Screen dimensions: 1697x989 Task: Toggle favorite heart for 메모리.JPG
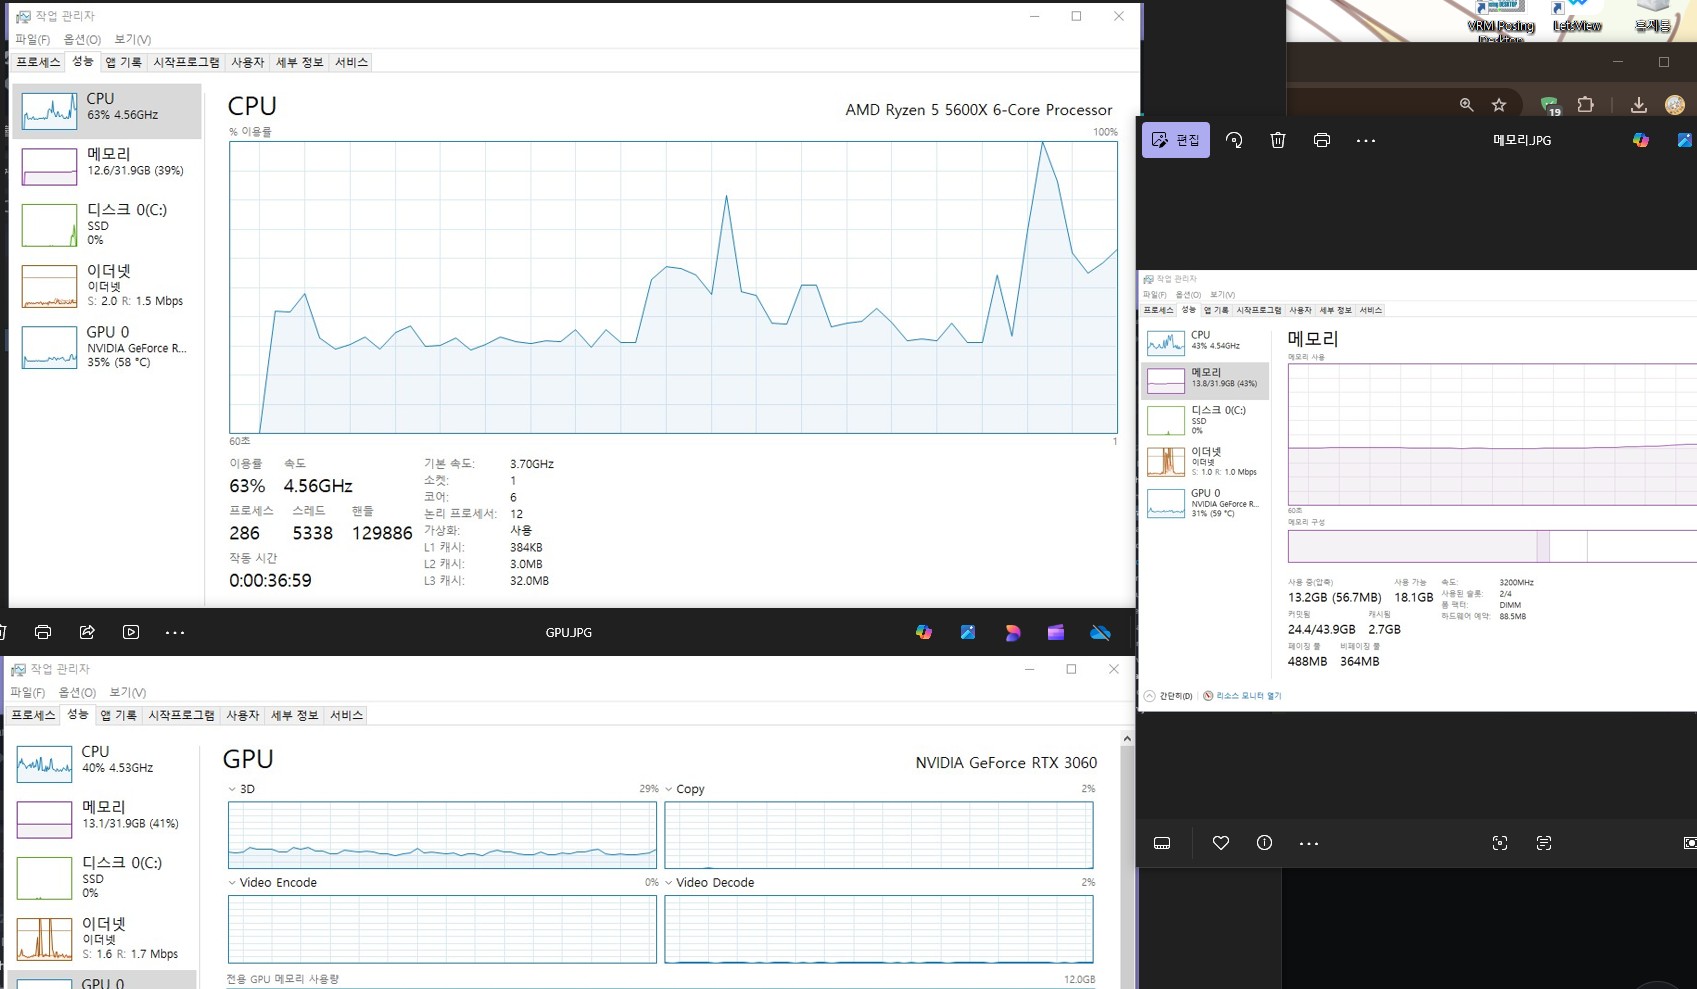pyautogui.click(x=1220, y=843)
